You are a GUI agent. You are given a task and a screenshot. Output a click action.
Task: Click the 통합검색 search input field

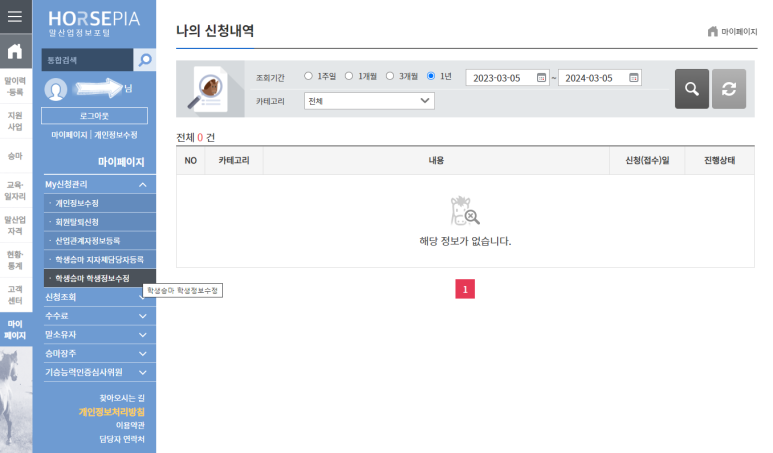[87, 60]
